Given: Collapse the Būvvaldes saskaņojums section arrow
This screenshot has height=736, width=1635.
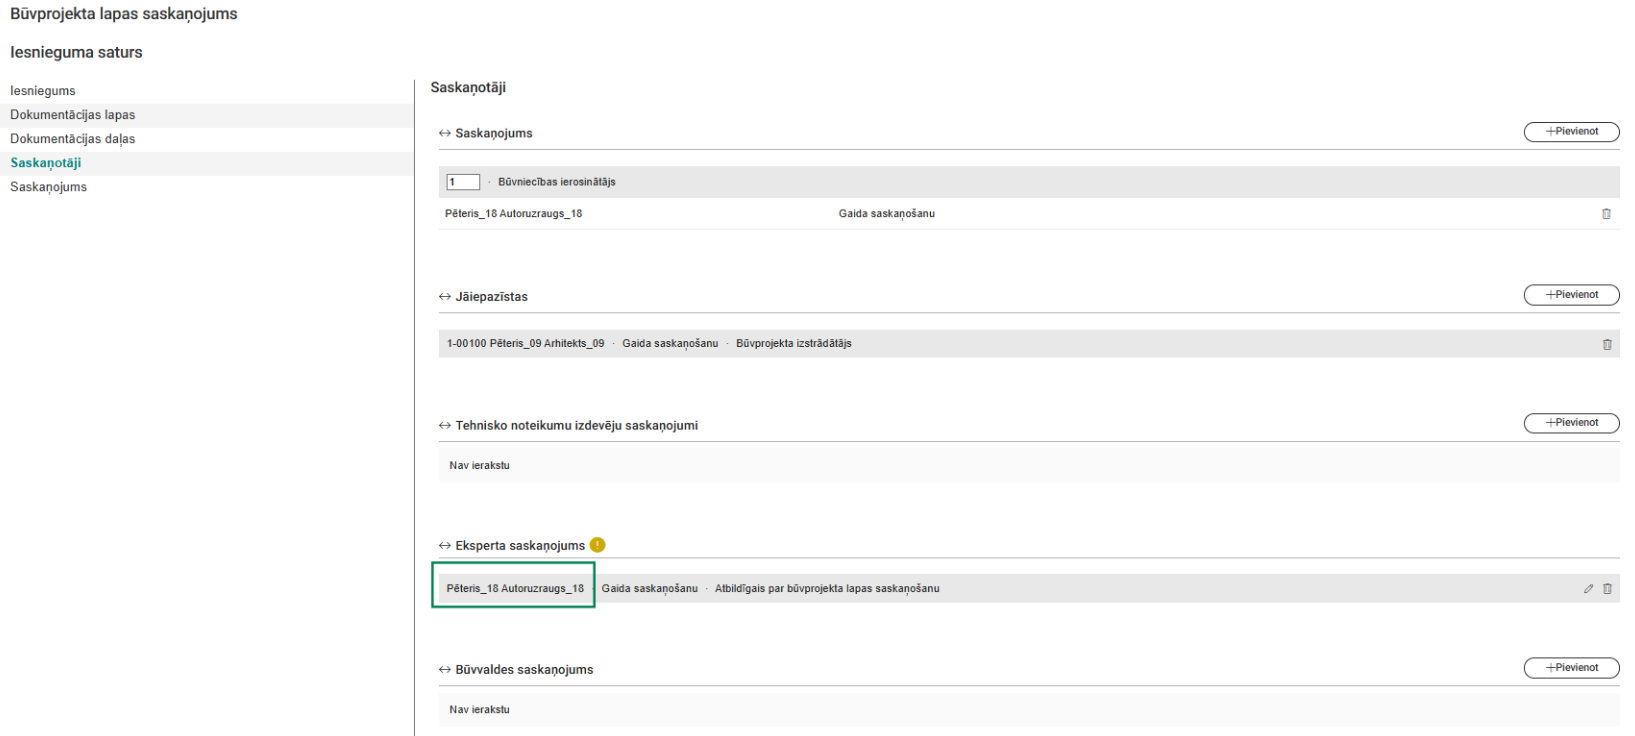Looking at the screenshot, I should click(x=445, y=670).
